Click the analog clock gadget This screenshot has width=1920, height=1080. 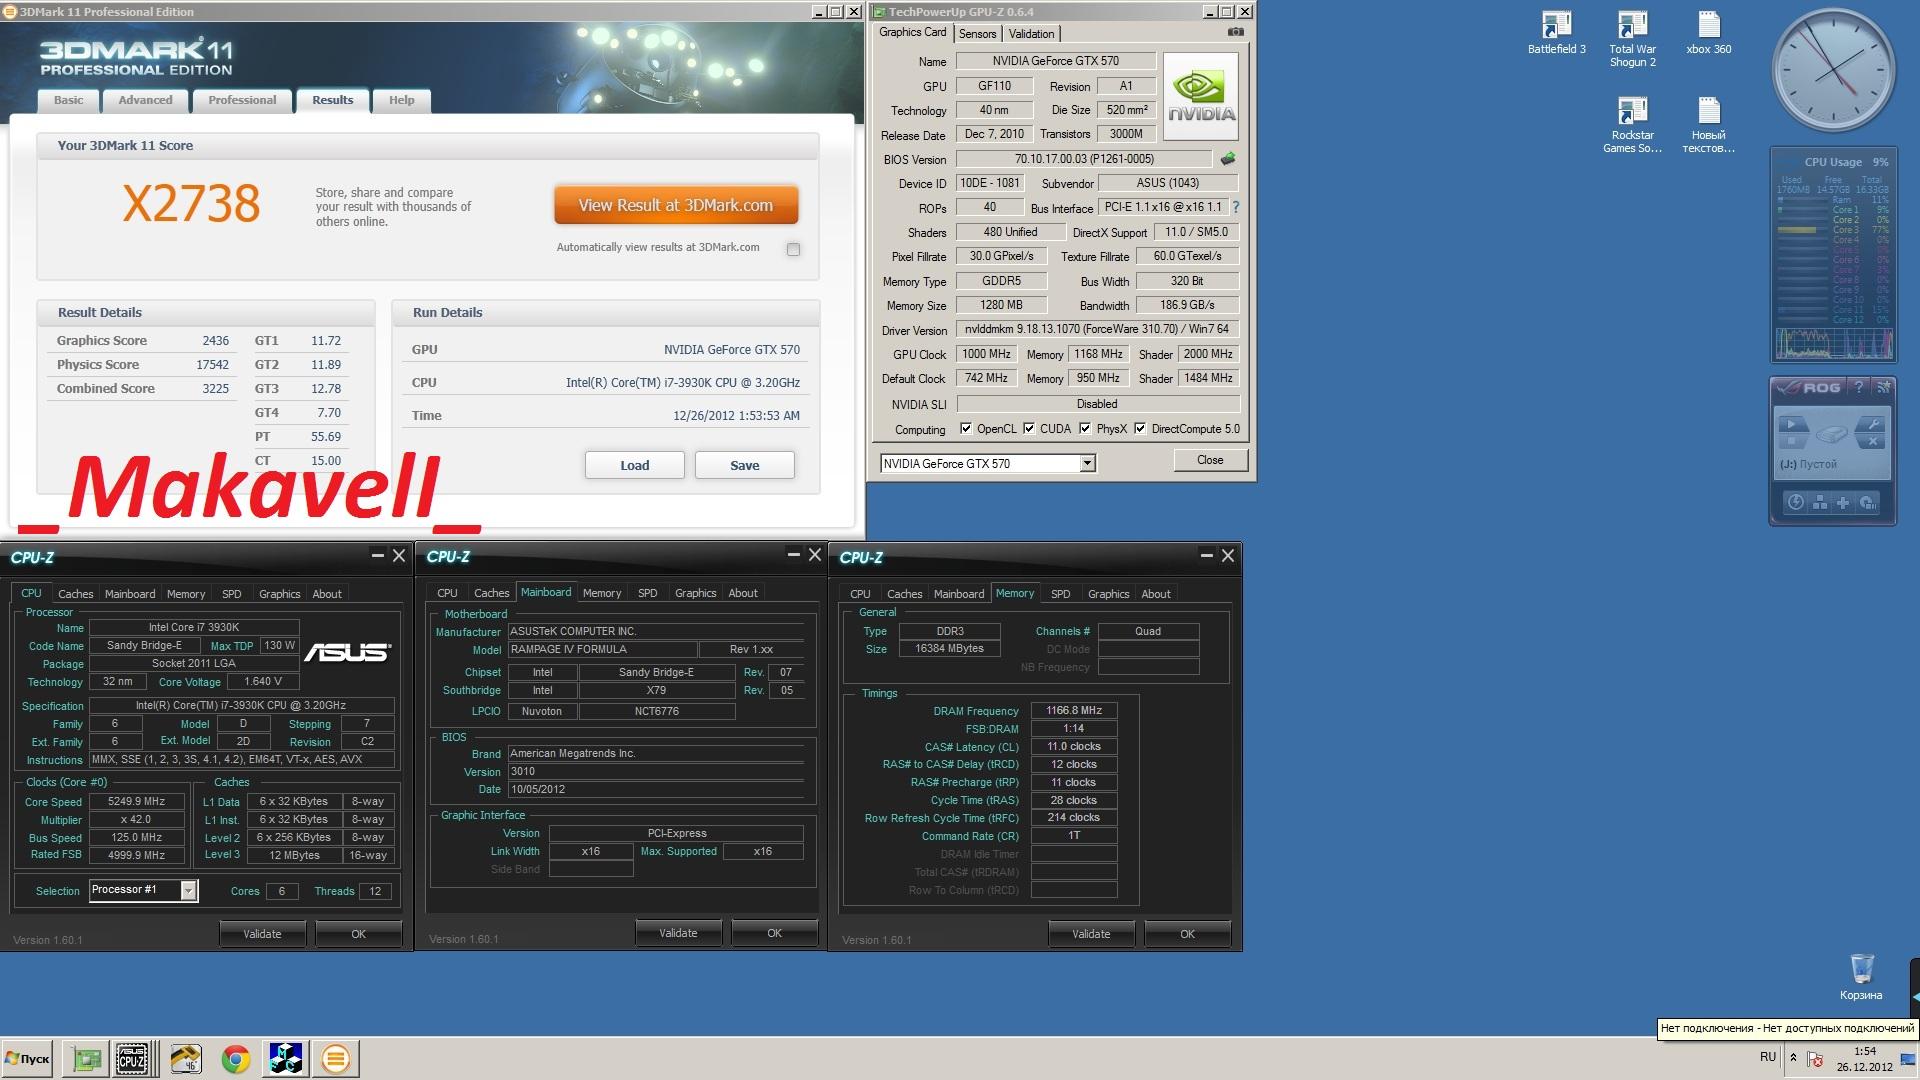click(1833, 71)
